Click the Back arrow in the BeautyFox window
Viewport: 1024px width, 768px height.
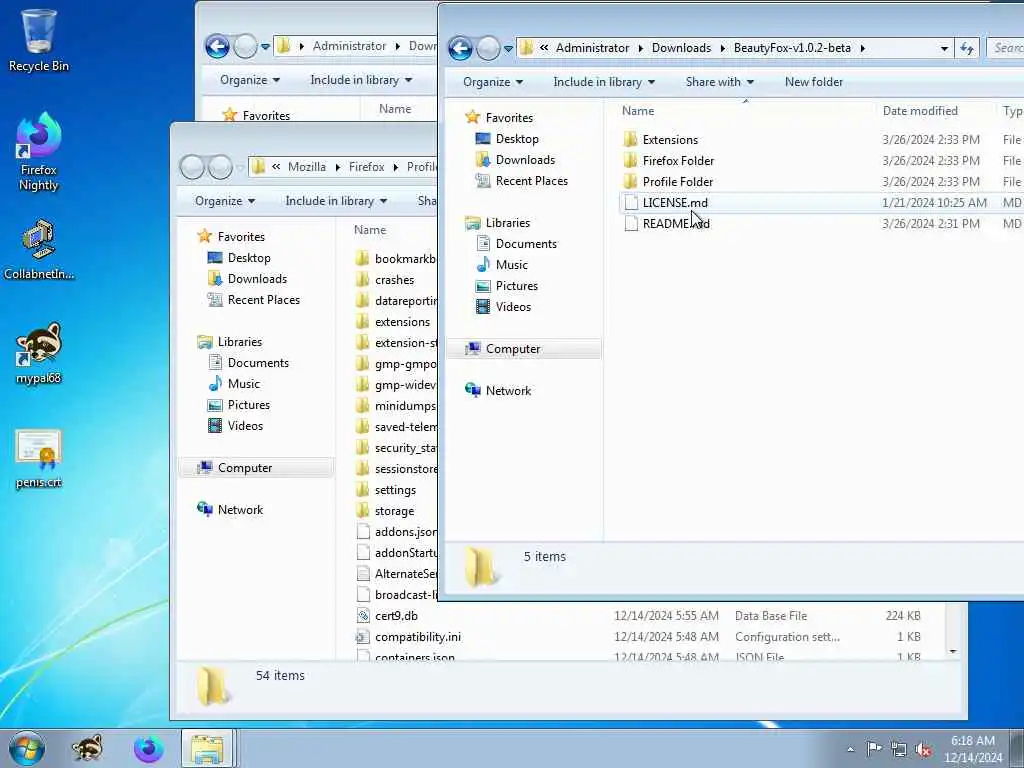[x=460, y=48]
